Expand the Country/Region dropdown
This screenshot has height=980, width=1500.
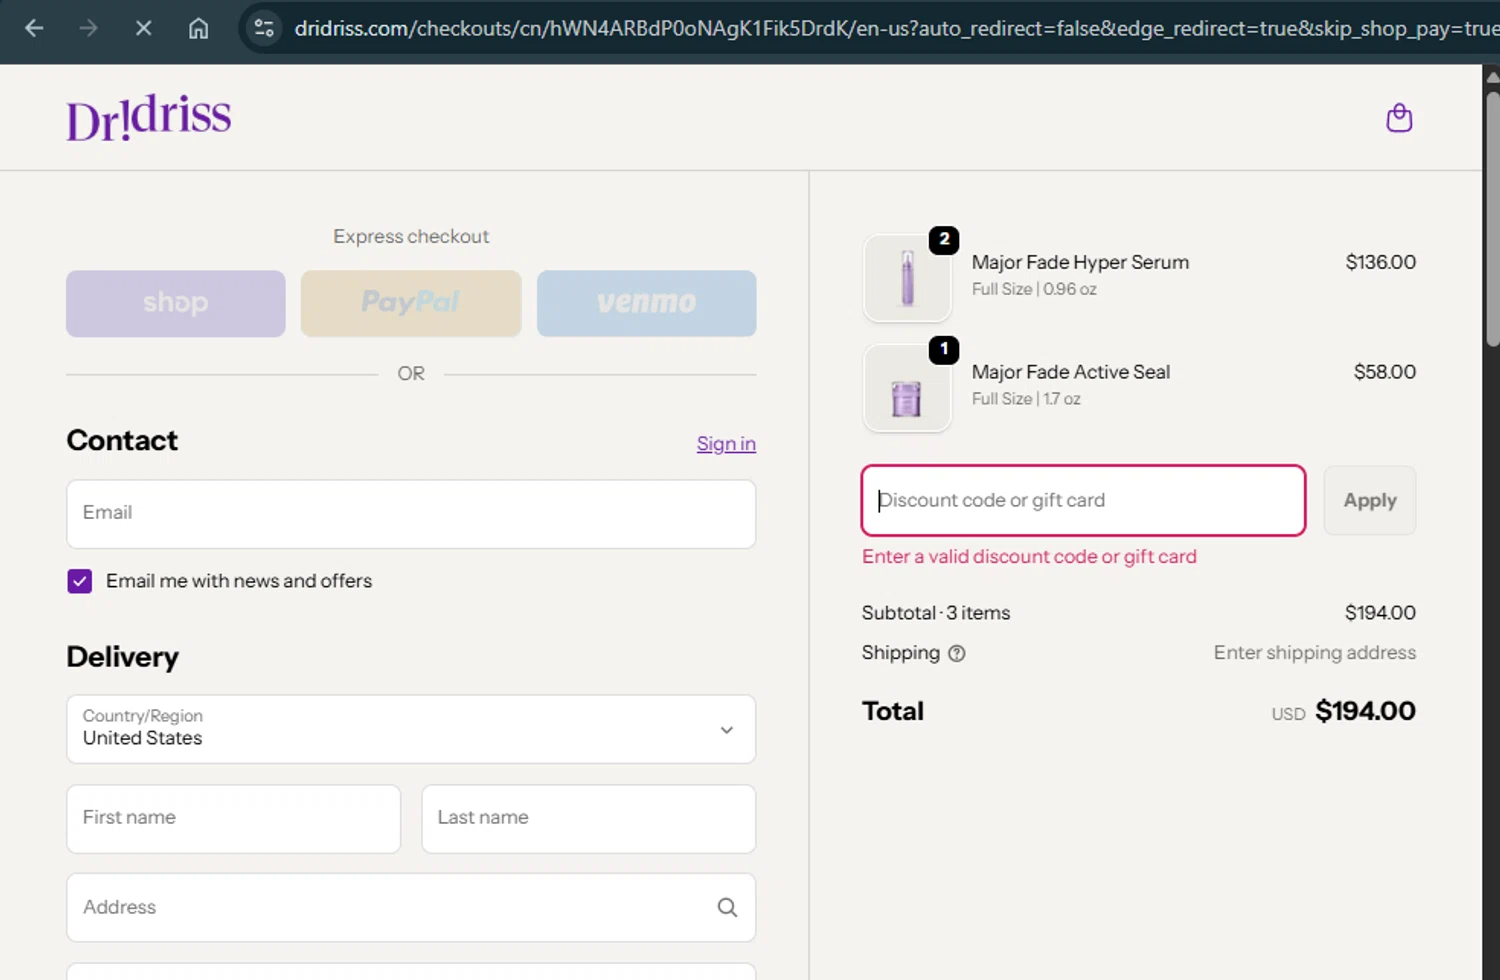(411, 729)
